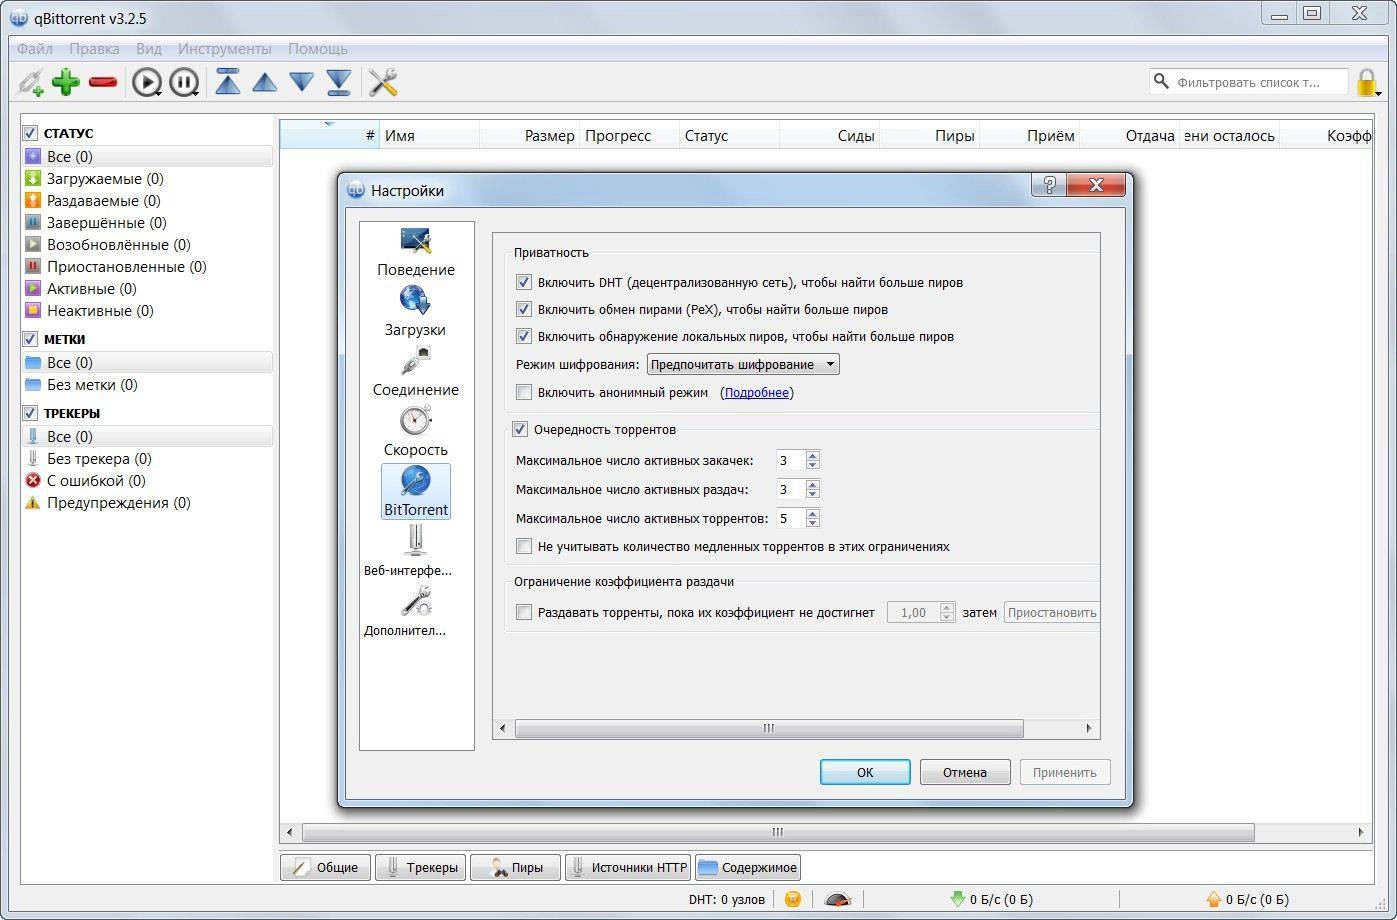Open Режим шифрования dropdown

tap(743, 365)
